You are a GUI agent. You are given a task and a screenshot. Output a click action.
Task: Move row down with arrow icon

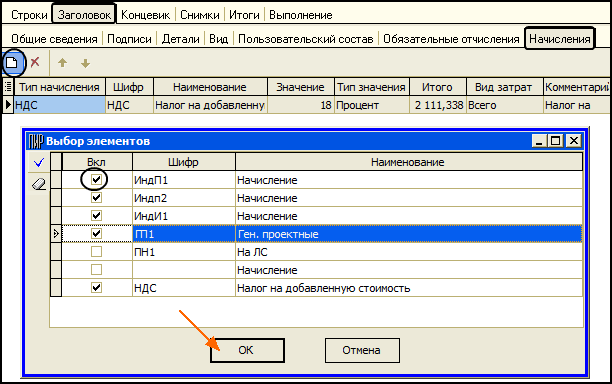click(85, 63)
